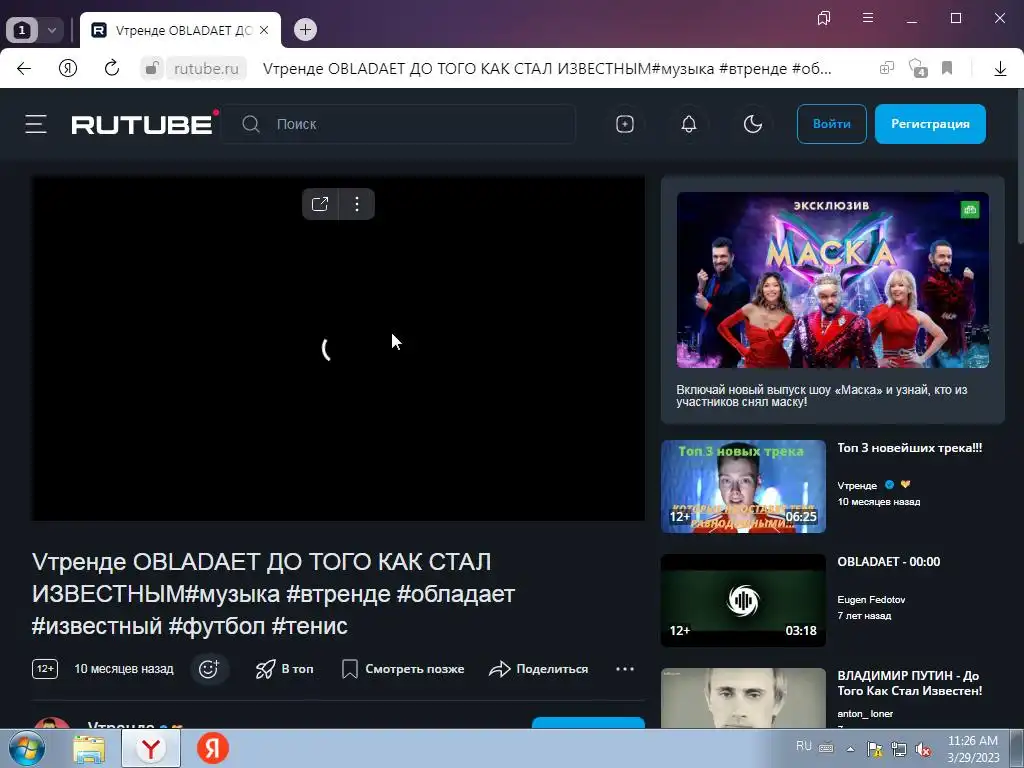Open Eugen Fedotov channel
1024x768 pixels.
tap(871, 600)
